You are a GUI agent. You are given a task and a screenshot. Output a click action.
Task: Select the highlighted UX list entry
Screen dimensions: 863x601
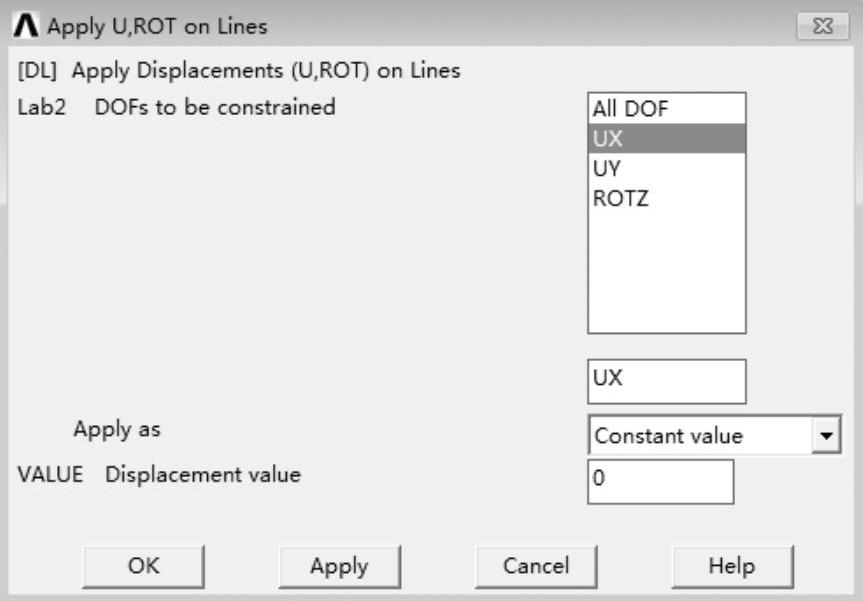pos(666,139)
